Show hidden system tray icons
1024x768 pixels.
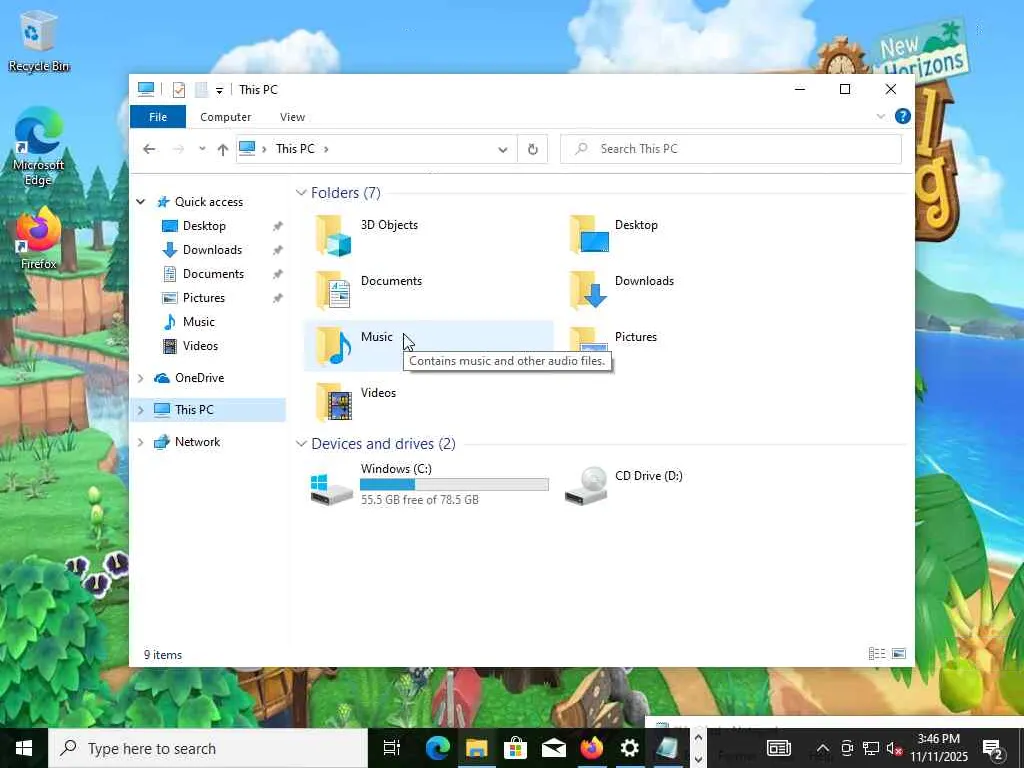[823, 748]
